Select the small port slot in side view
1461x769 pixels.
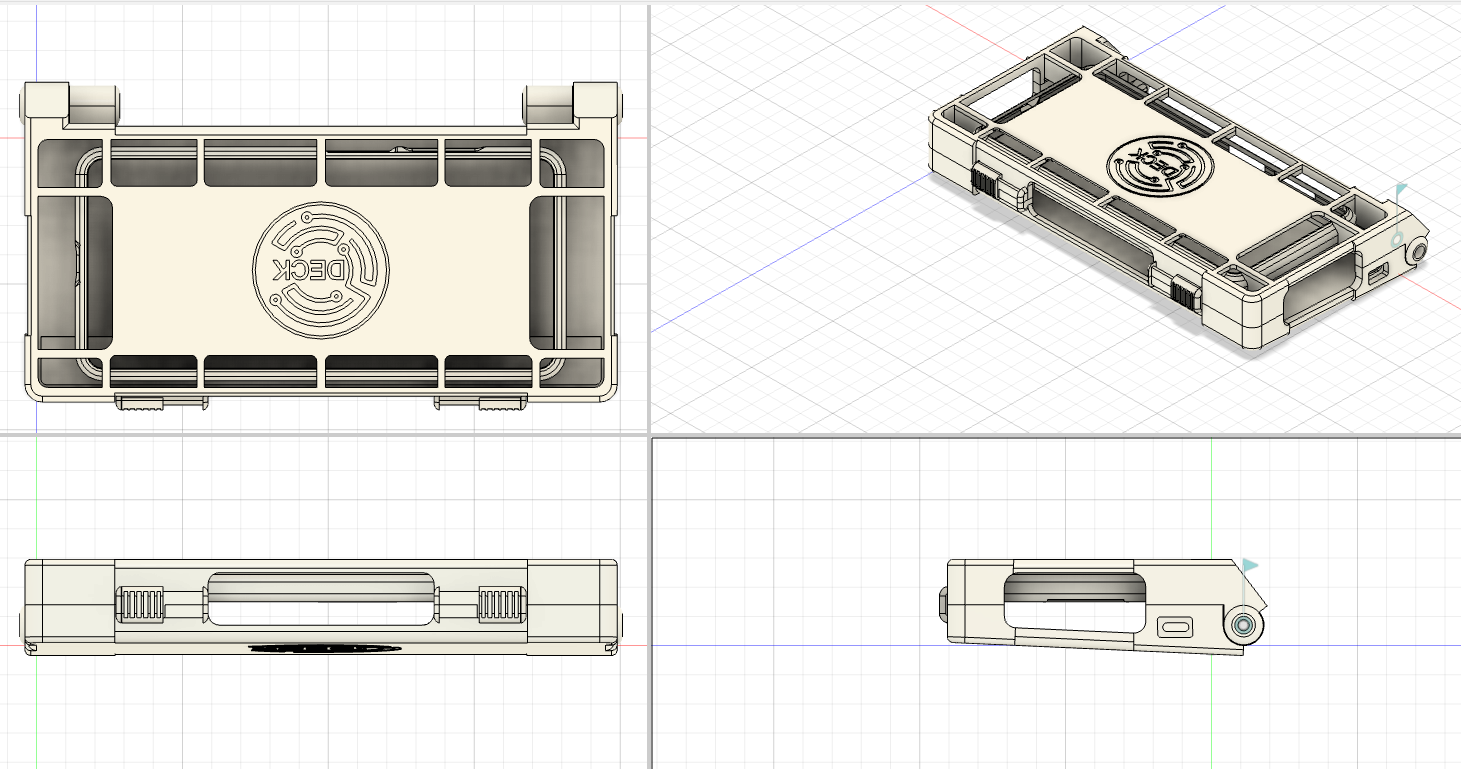1175,627
